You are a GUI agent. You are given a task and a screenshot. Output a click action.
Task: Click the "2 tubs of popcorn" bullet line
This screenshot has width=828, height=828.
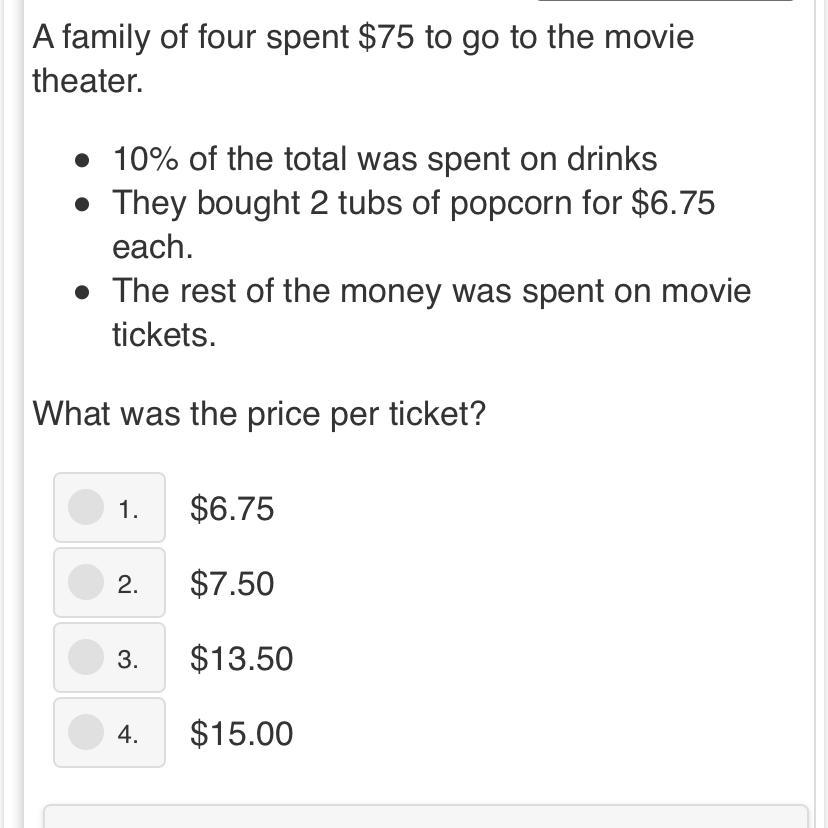click(413, 203)
